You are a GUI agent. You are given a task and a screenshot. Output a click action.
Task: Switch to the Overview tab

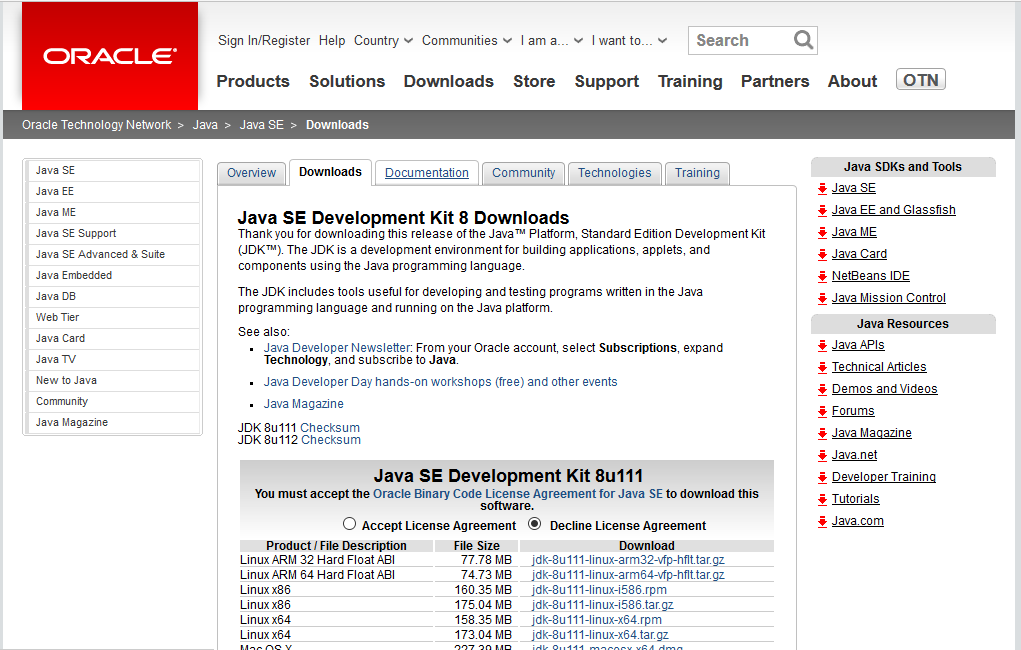(251, 173)
